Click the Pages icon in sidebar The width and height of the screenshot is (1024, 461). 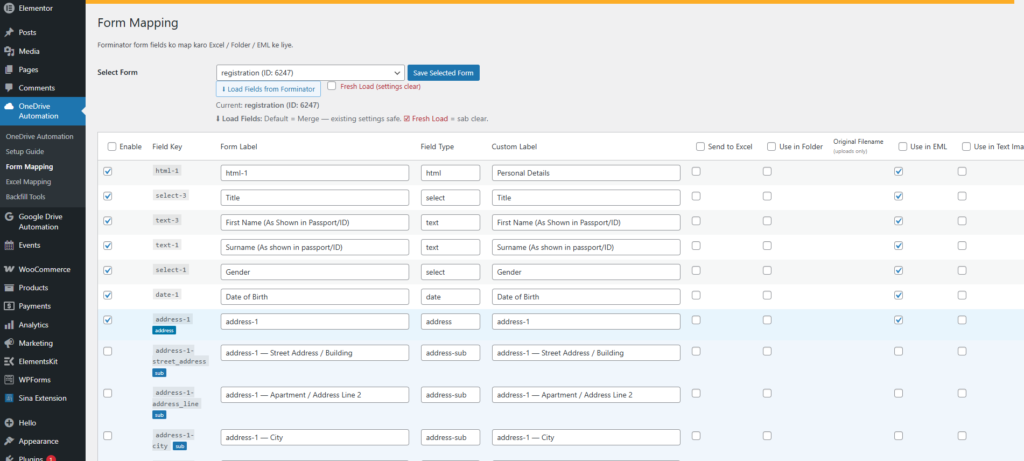click(9, 69)
